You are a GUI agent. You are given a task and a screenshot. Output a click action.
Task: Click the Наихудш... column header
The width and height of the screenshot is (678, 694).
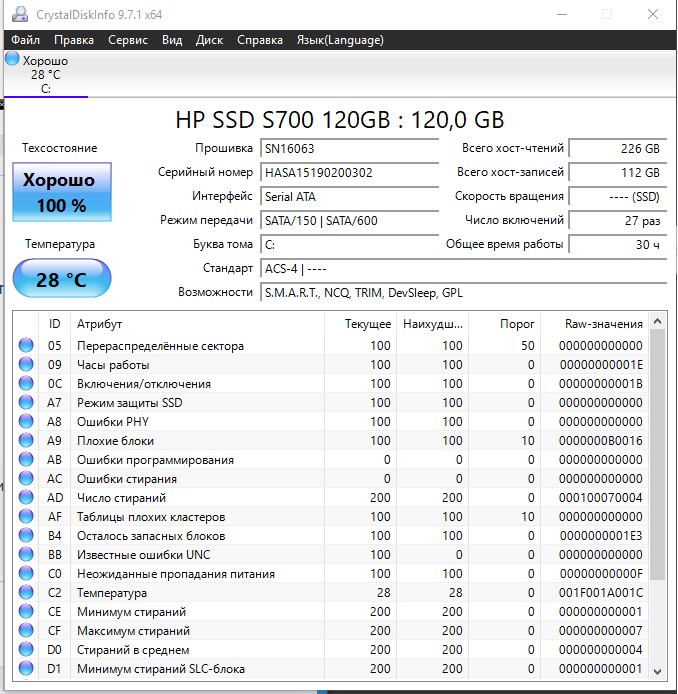pos(432,324)
